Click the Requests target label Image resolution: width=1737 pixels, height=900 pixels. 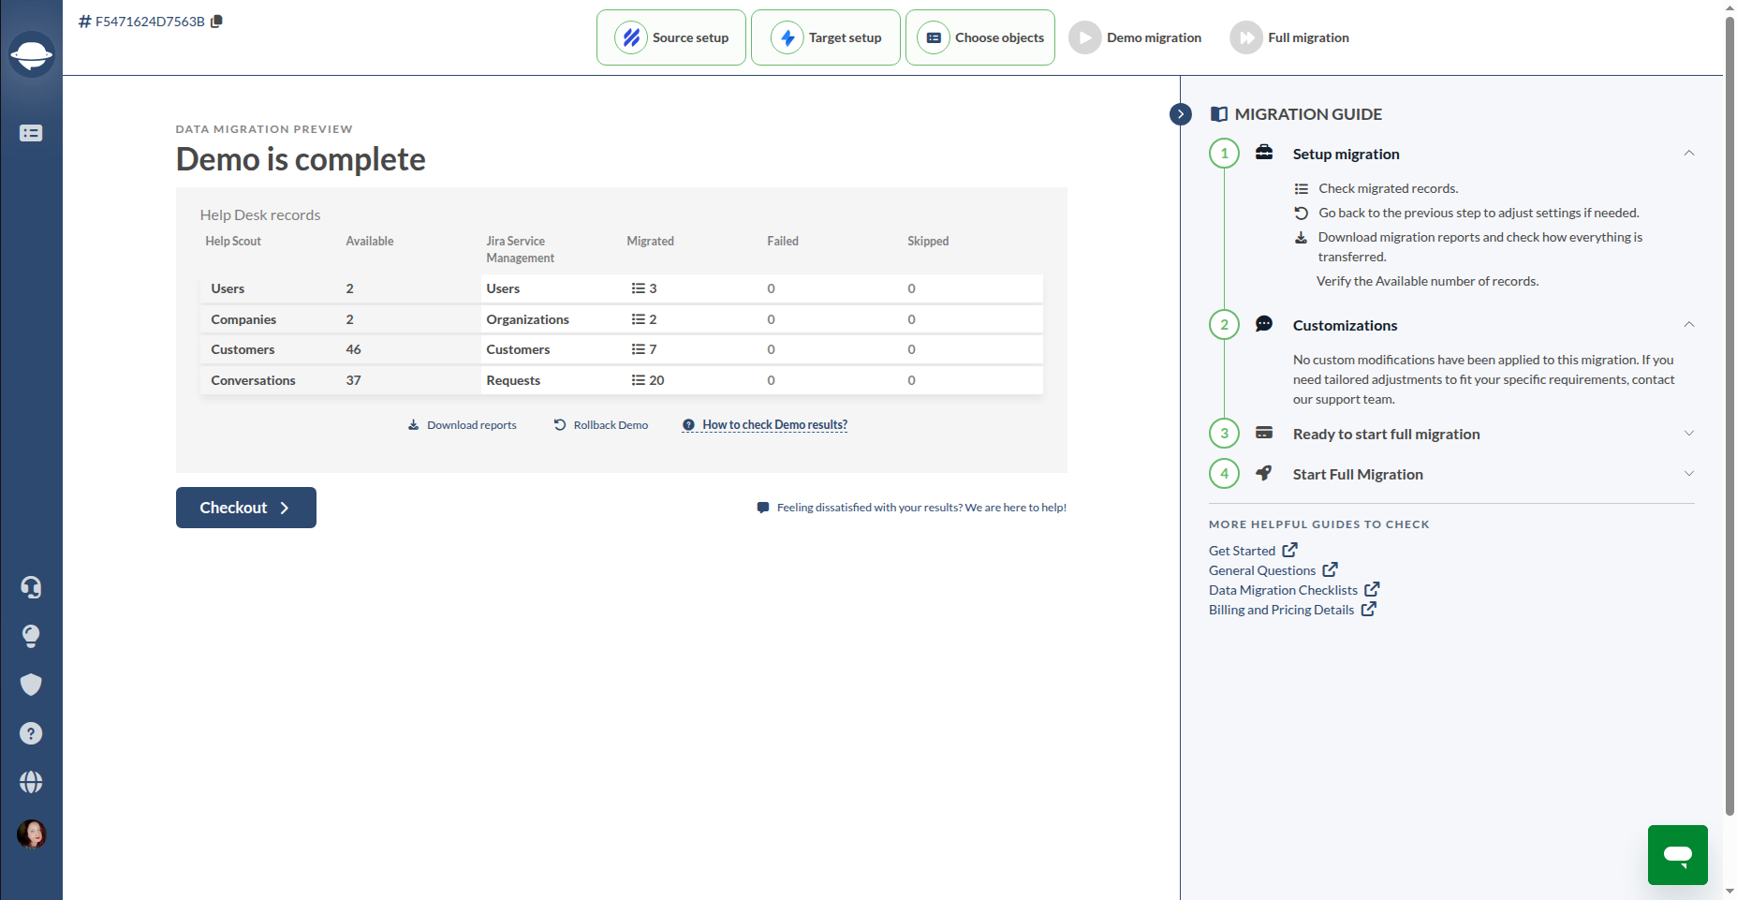tap(513, 380)
